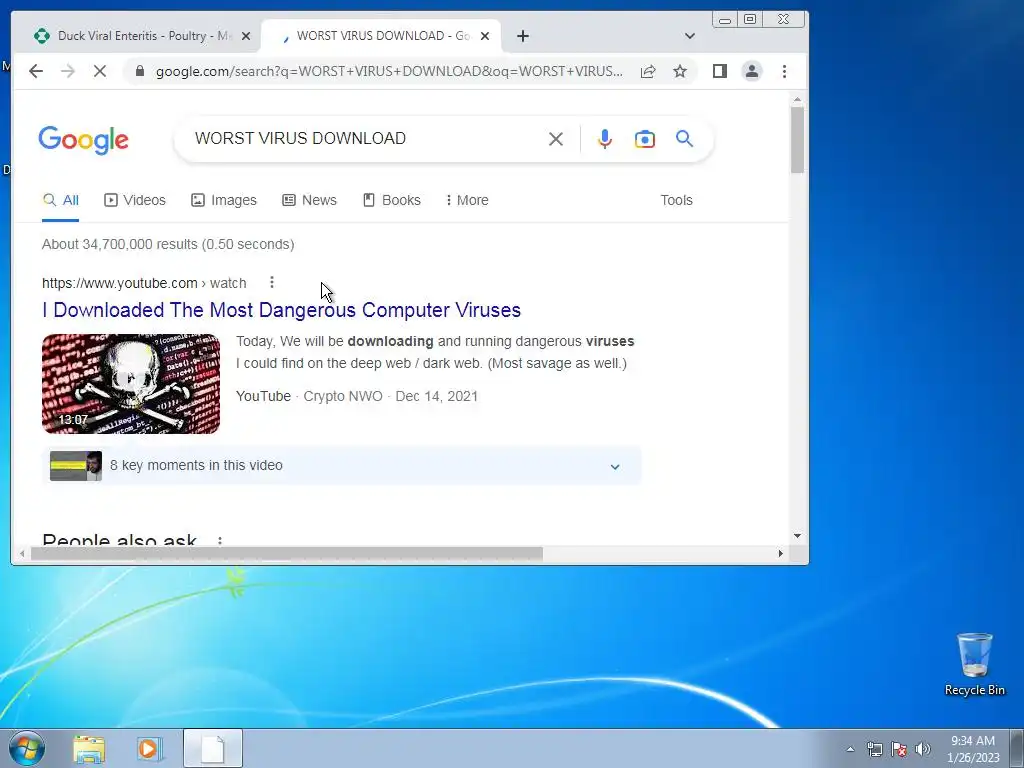
Task: Click the scroll down arrow
Action: coord(797,536)
